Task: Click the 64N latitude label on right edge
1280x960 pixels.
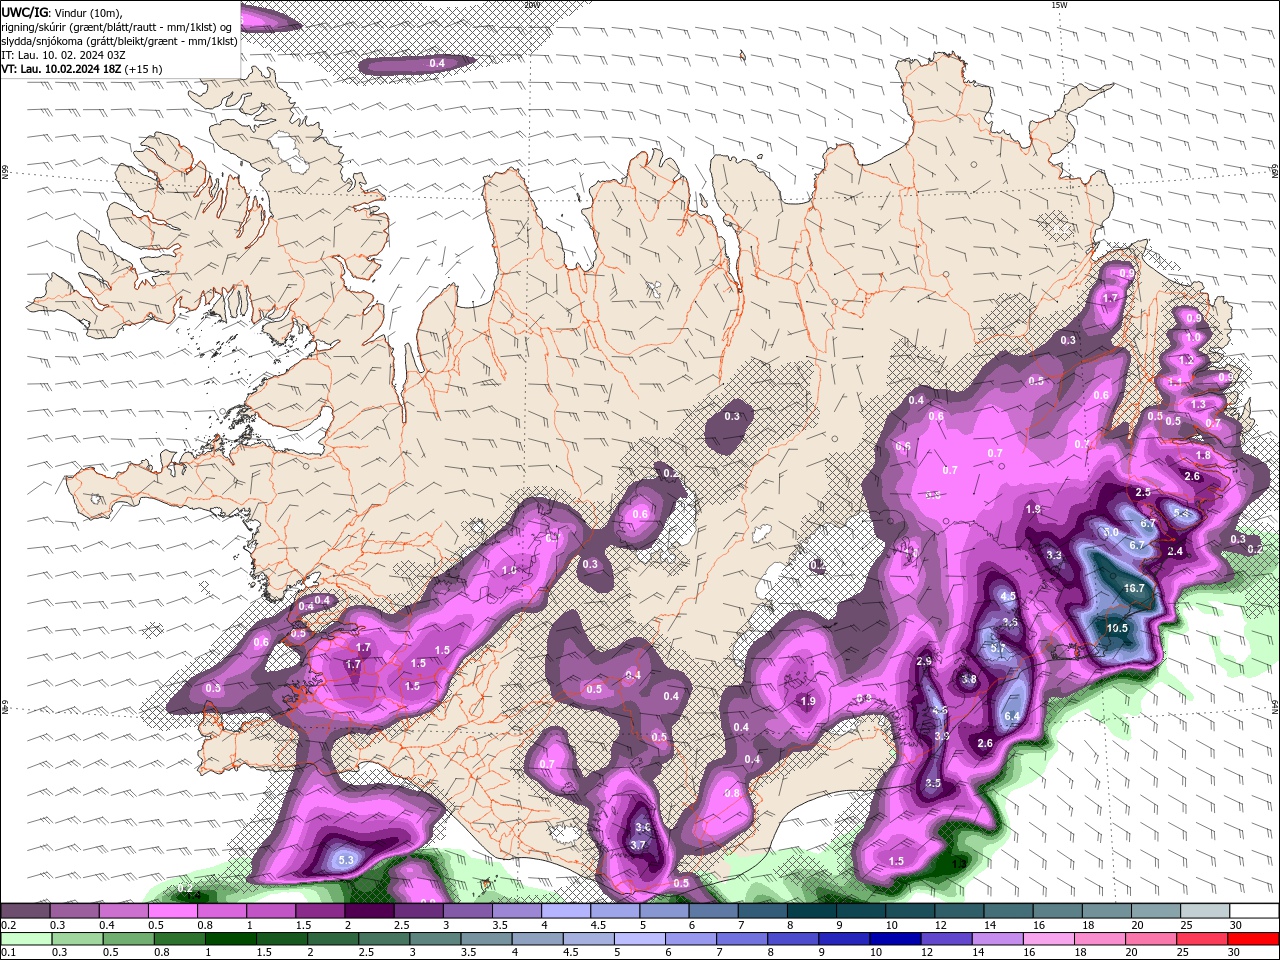Action: tap(1275, 706)
